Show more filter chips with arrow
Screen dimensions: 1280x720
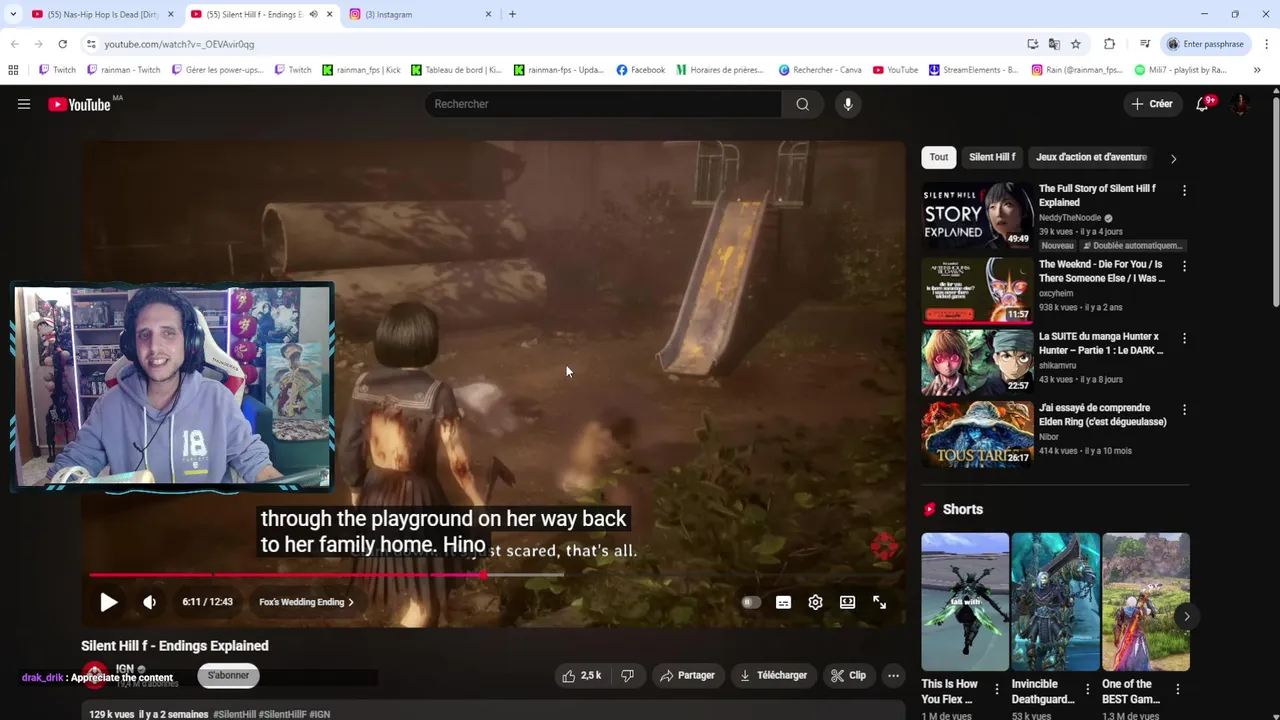[x=1173, y=158]
